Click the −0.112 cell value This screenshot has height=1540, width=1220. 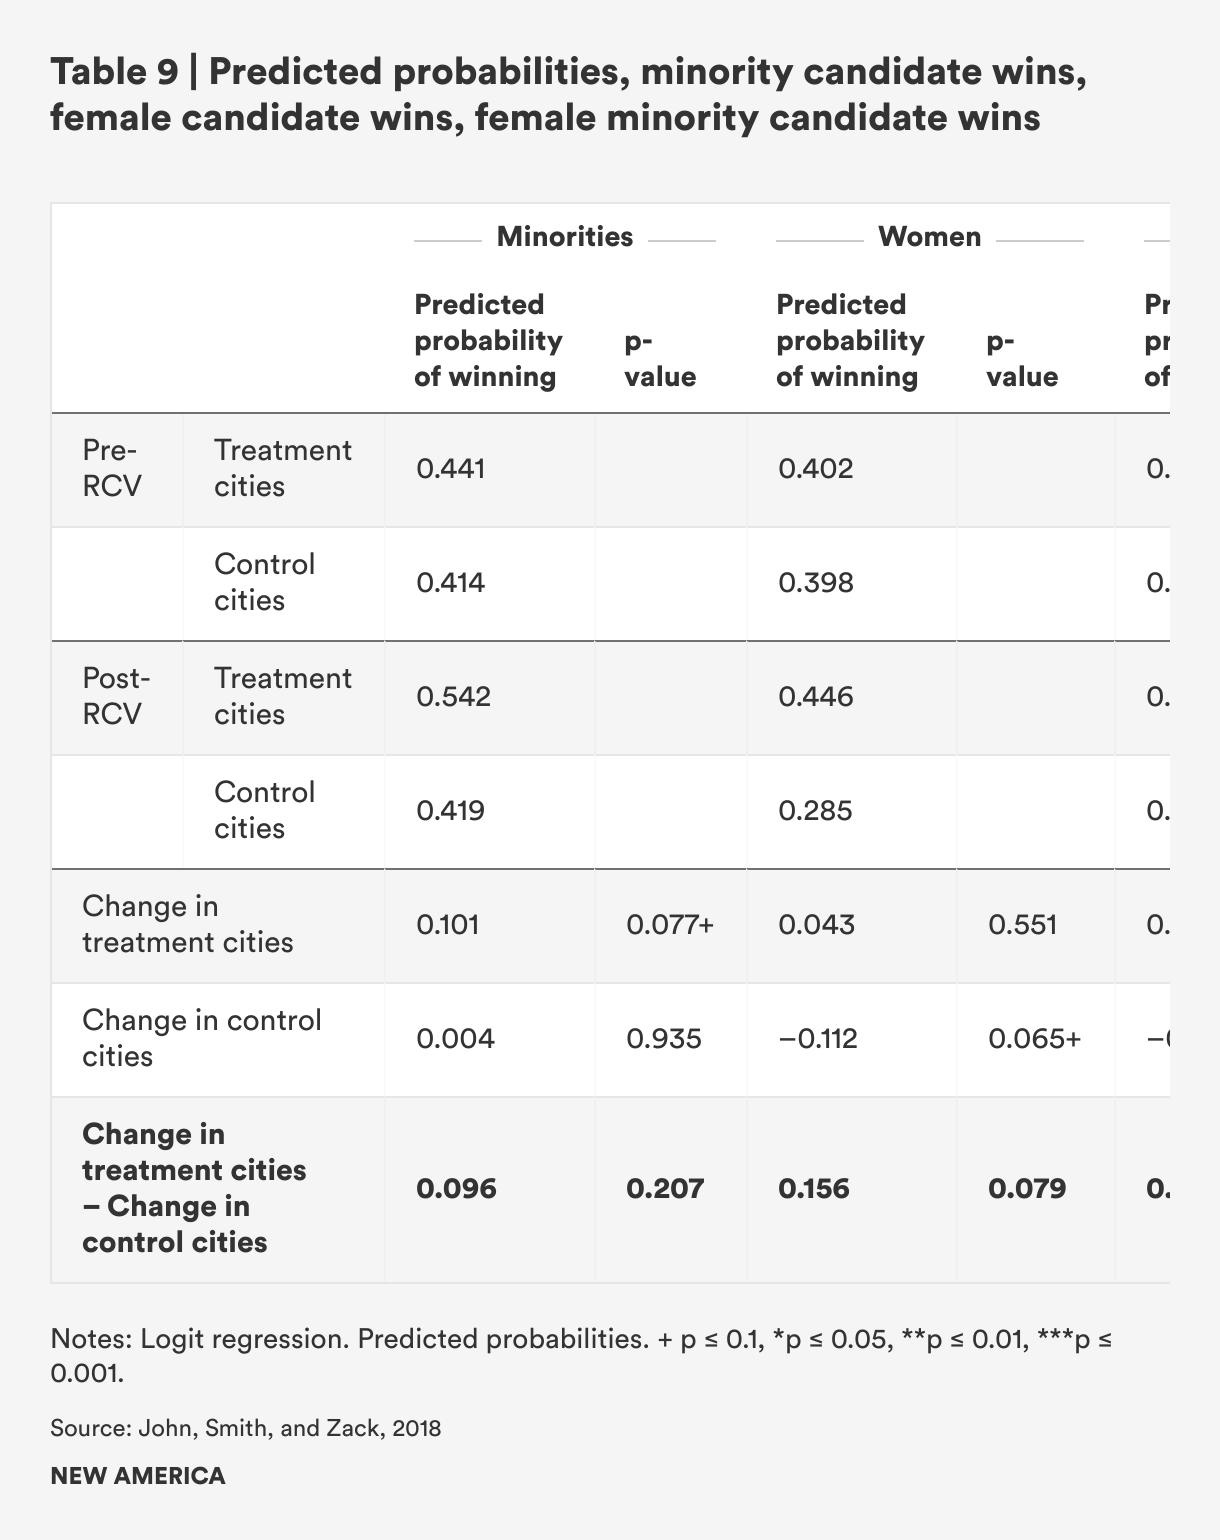[817, 1039]
